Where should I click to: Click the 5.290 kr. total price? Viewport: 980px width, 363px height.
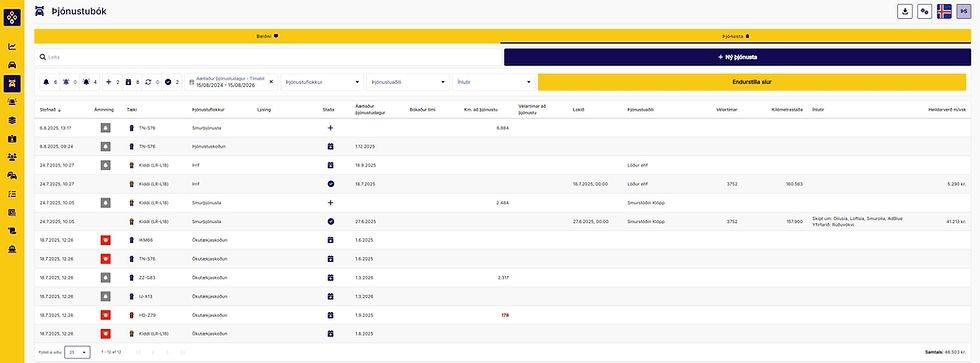[958, 184]
